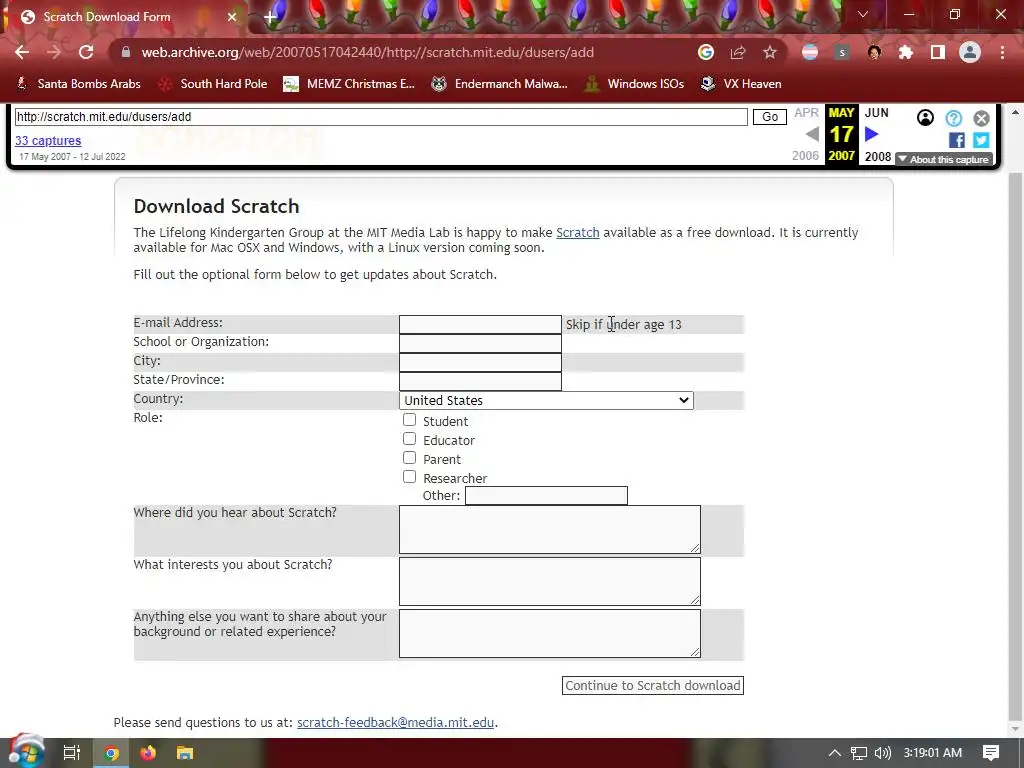Follow the Scratch link in description
The height and width of the screenshot is (768, 1024).
click(577, 232)
